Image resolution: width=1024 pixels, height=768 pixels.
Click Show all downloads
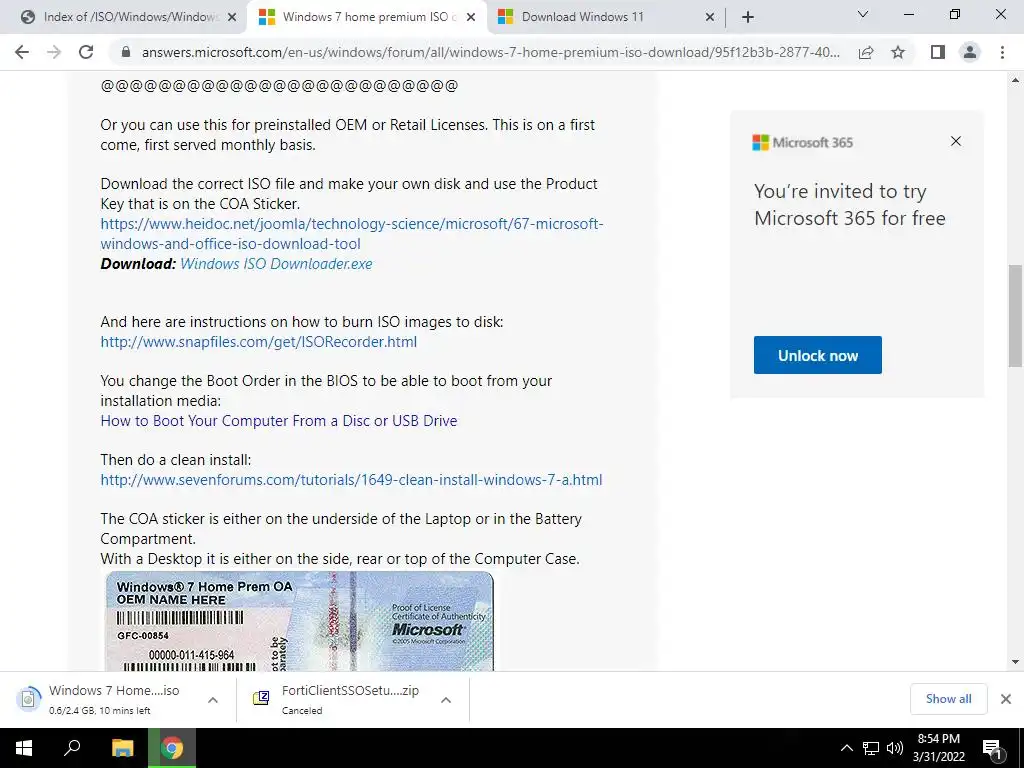(948, 699)
